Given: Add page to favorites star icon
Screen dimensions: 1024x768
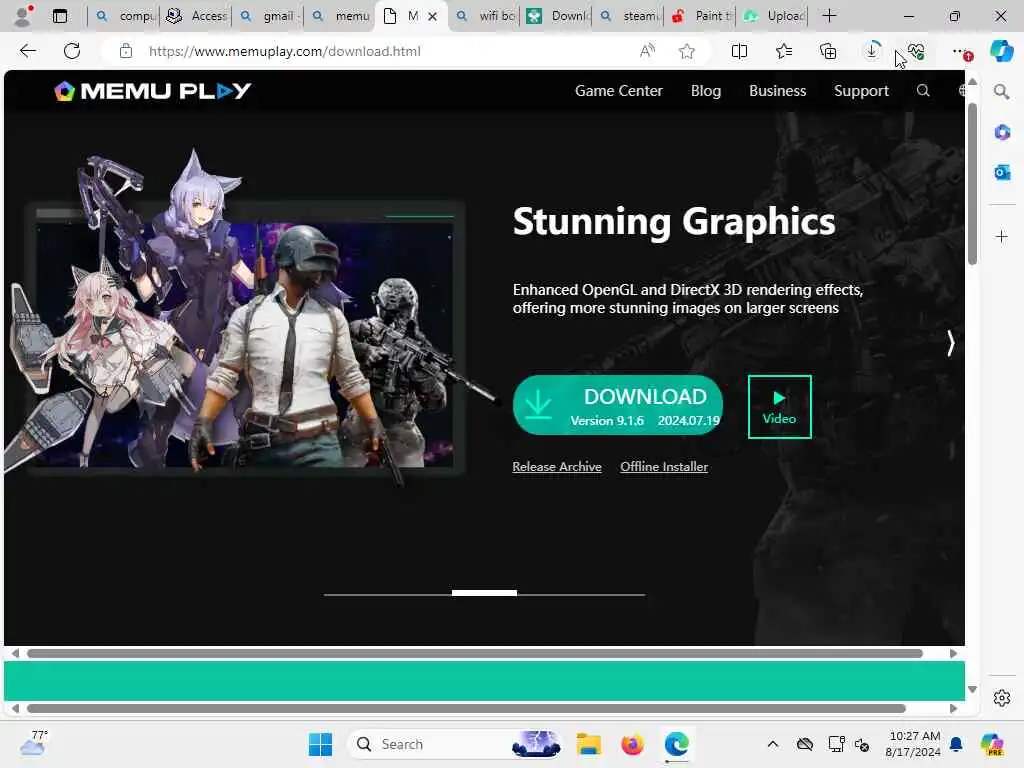Looking at the screenshot, I should (686, 51).
